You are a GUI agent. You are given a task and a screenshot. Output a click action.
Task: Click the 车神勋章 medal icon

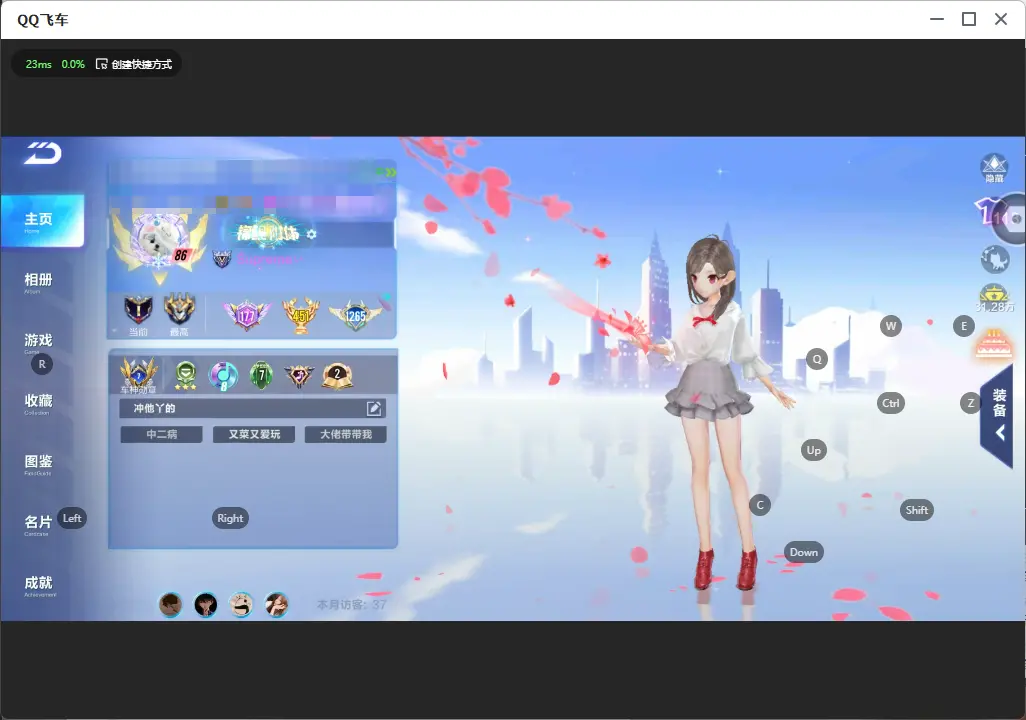(138, 375)
